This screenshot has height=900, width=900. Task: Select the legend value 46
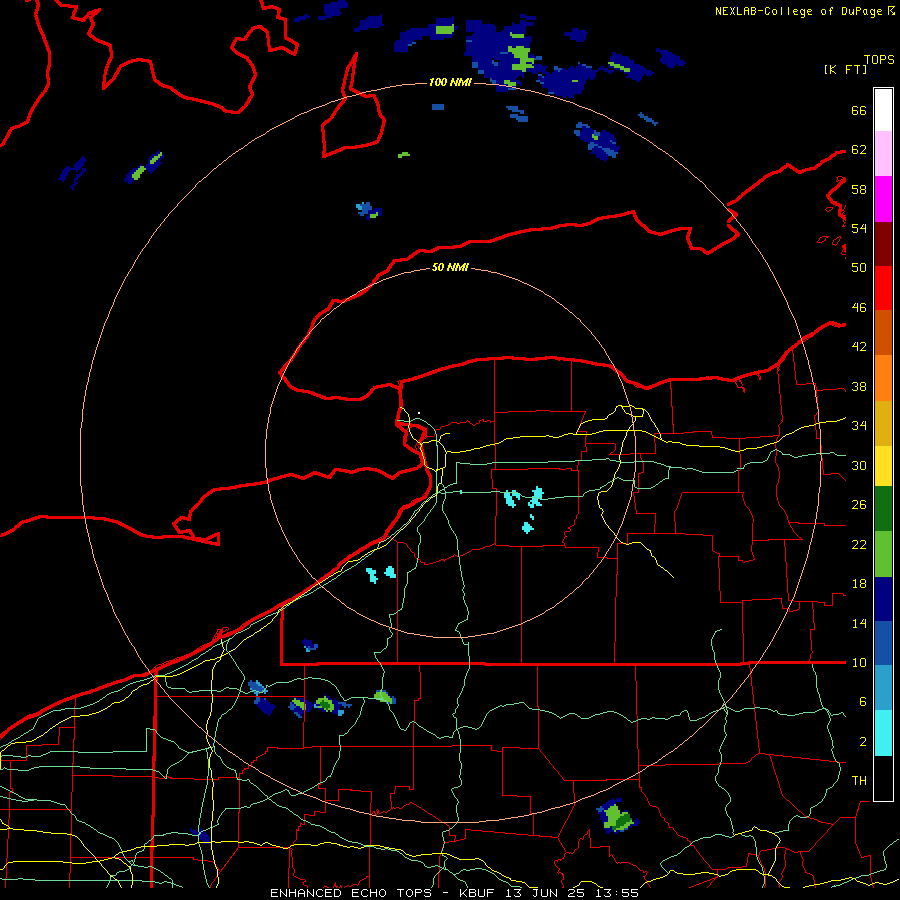pyautogui.click(x=859, y=308)
